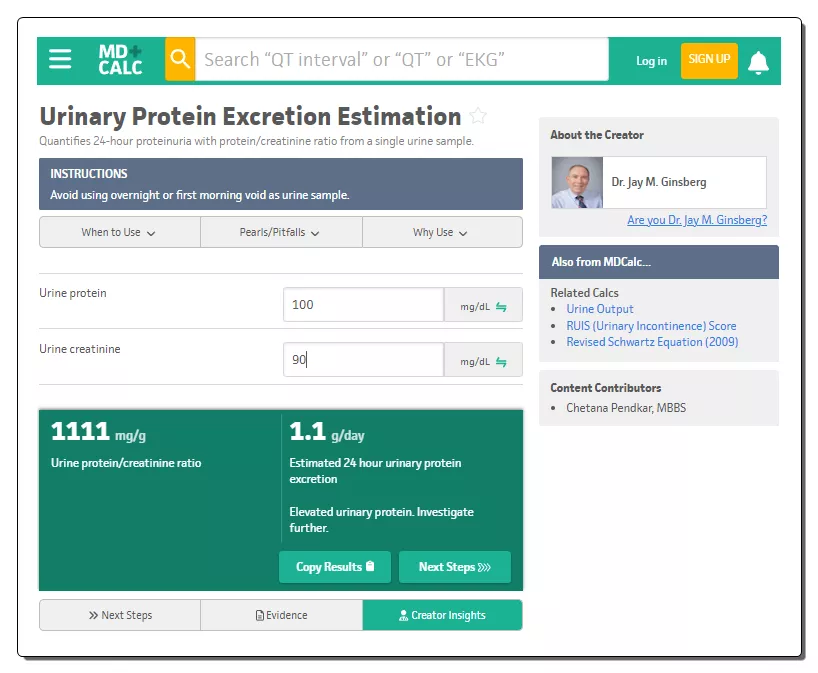
Task: Select the 1.1 g/day result
Action: tap(327, 432)
